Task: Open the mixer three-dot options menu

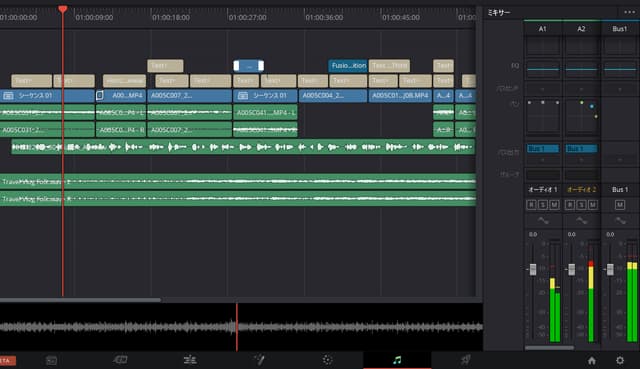Action: pyautogui.click(x=629, y=12)
